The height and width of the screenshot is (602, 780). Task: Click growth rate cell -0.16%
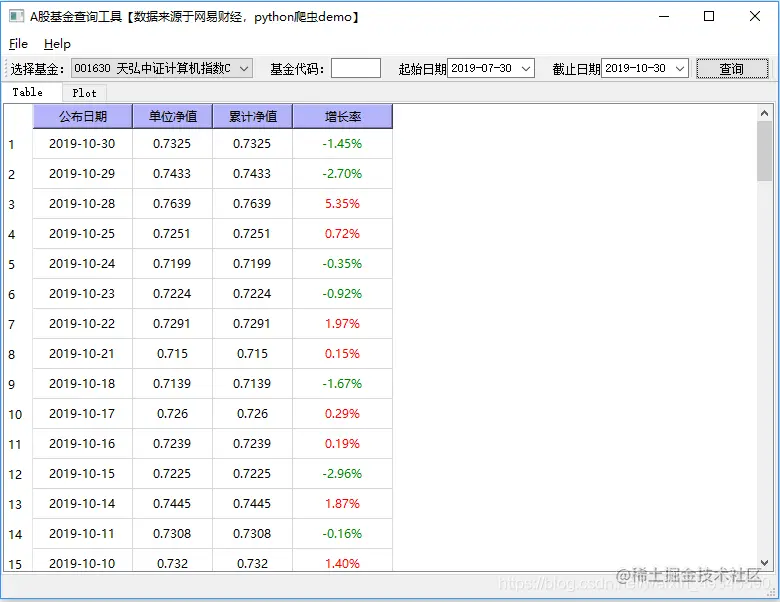[343, 534]
